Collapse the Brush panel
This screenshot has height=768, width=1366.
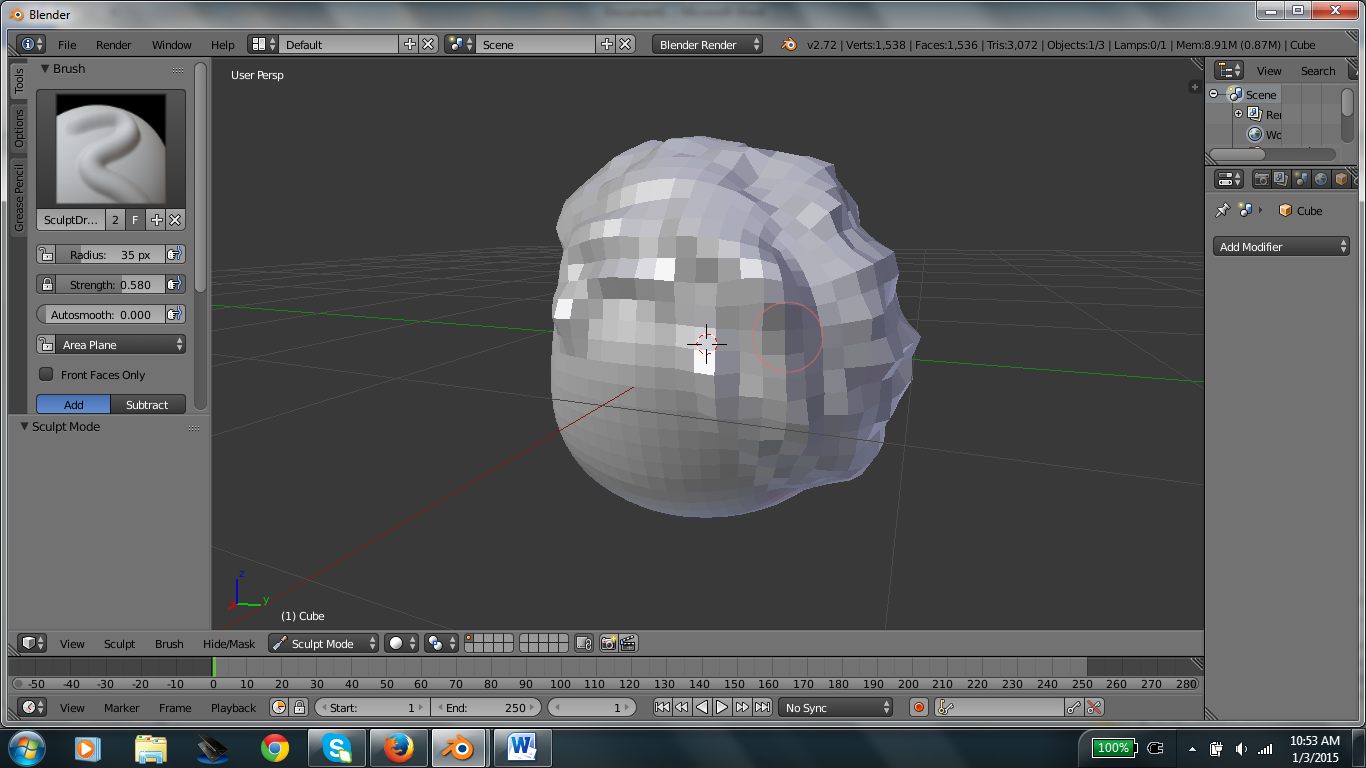(45, 69)
